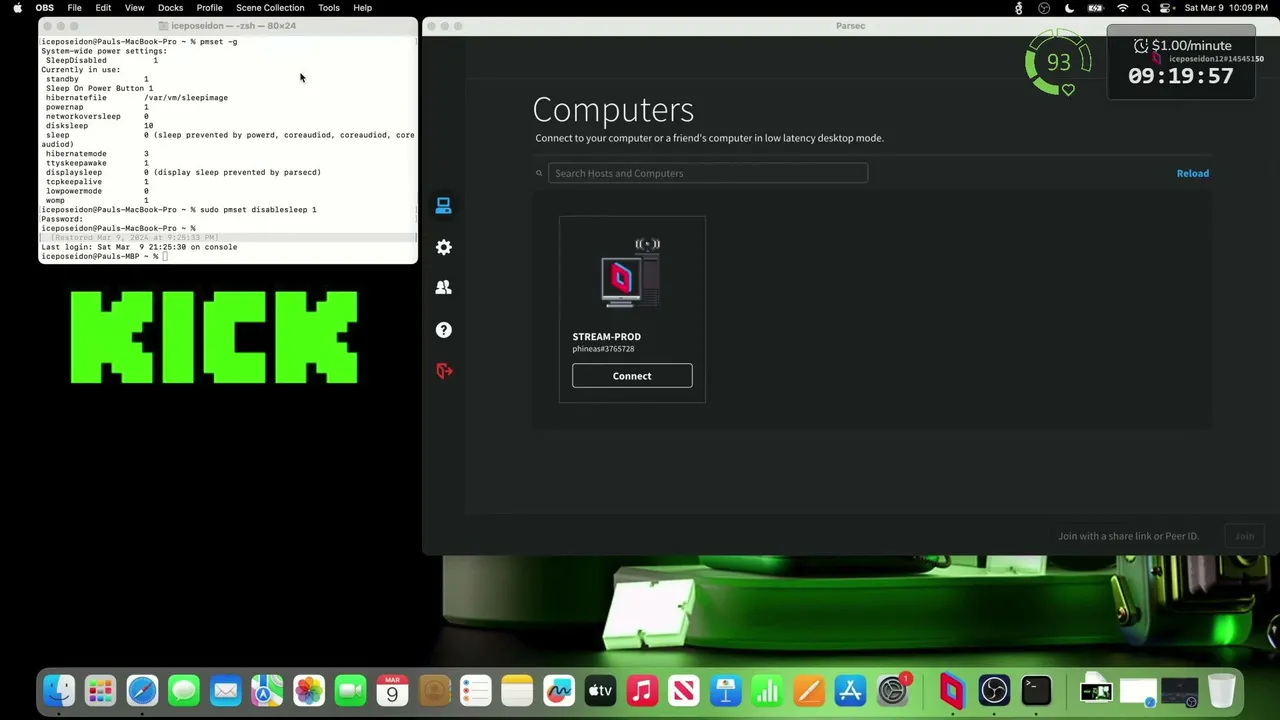1280x720 pixels.
Task: Click the OBS status icon in menu bar
Action: coord(1044,8)
